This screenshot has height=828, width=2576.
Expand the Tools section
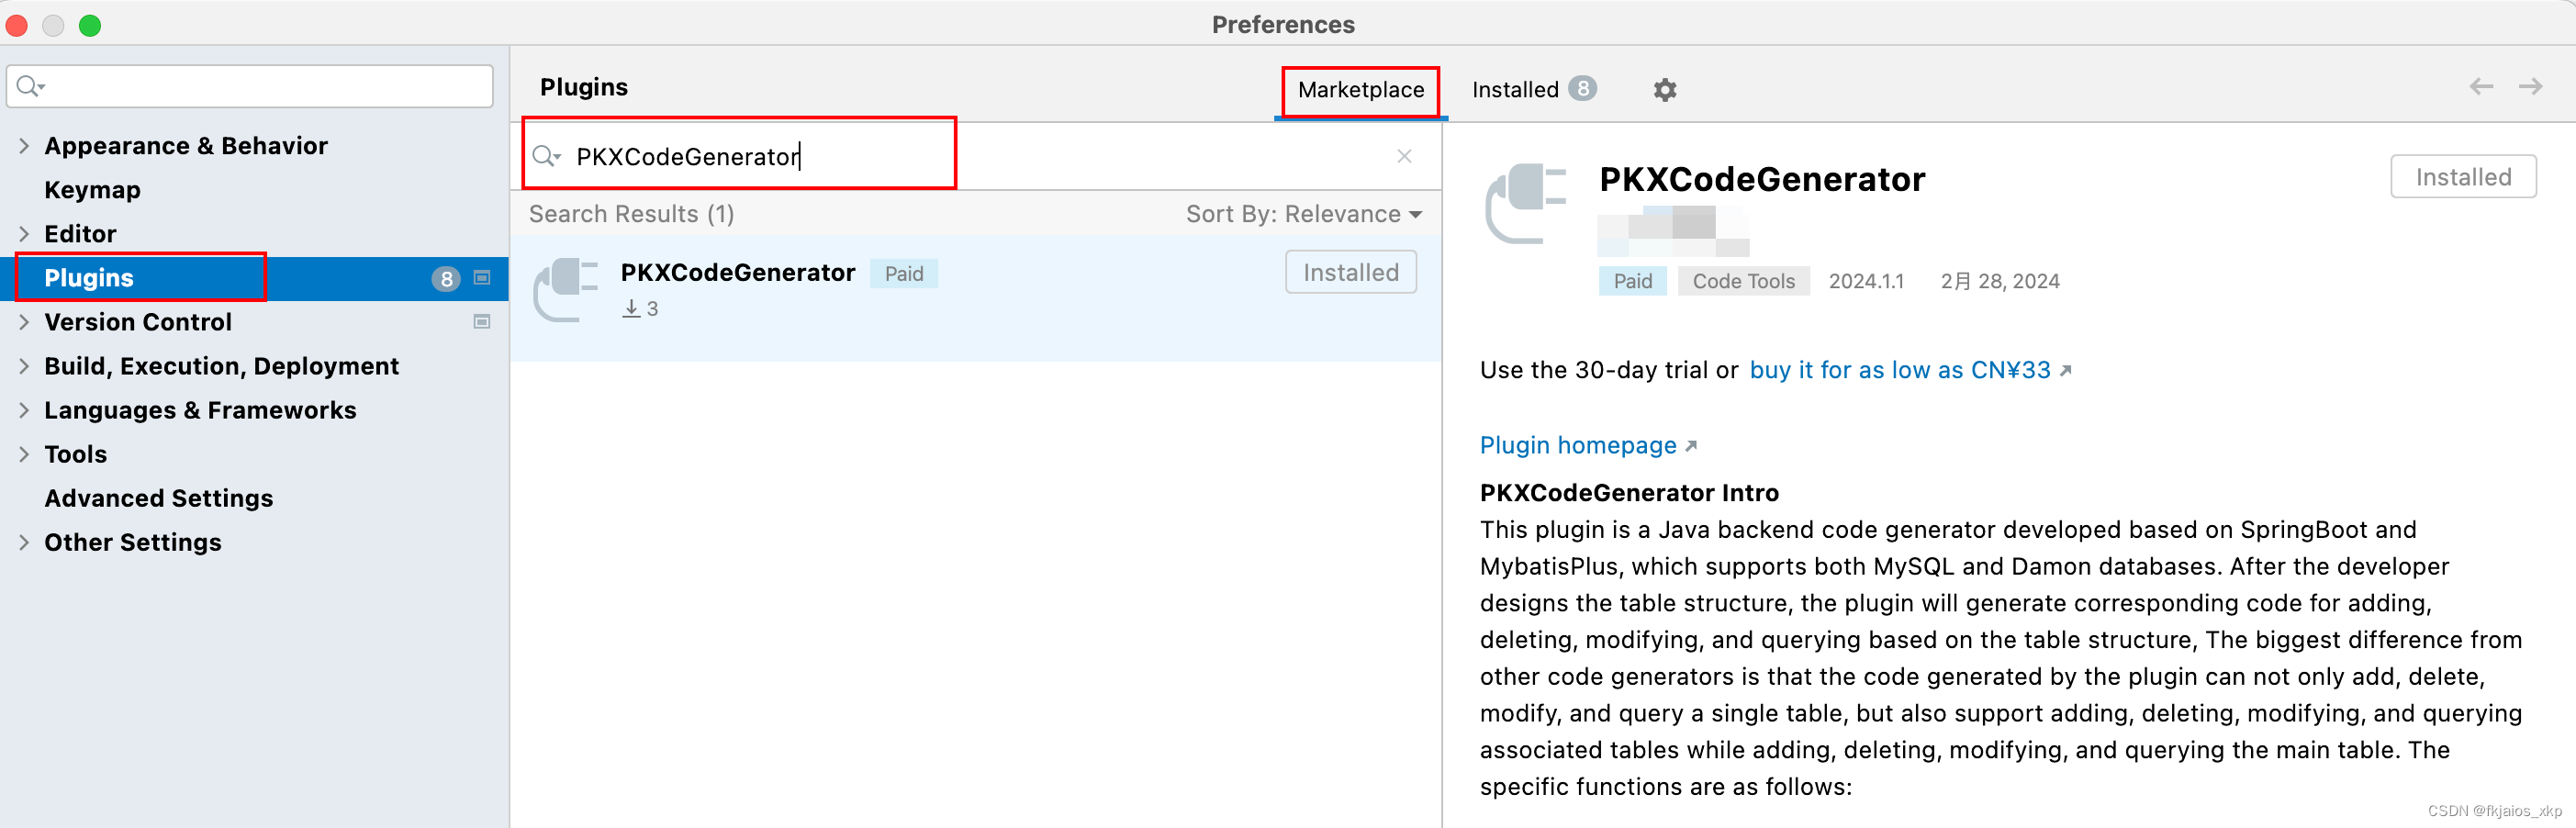coord(24,454)
